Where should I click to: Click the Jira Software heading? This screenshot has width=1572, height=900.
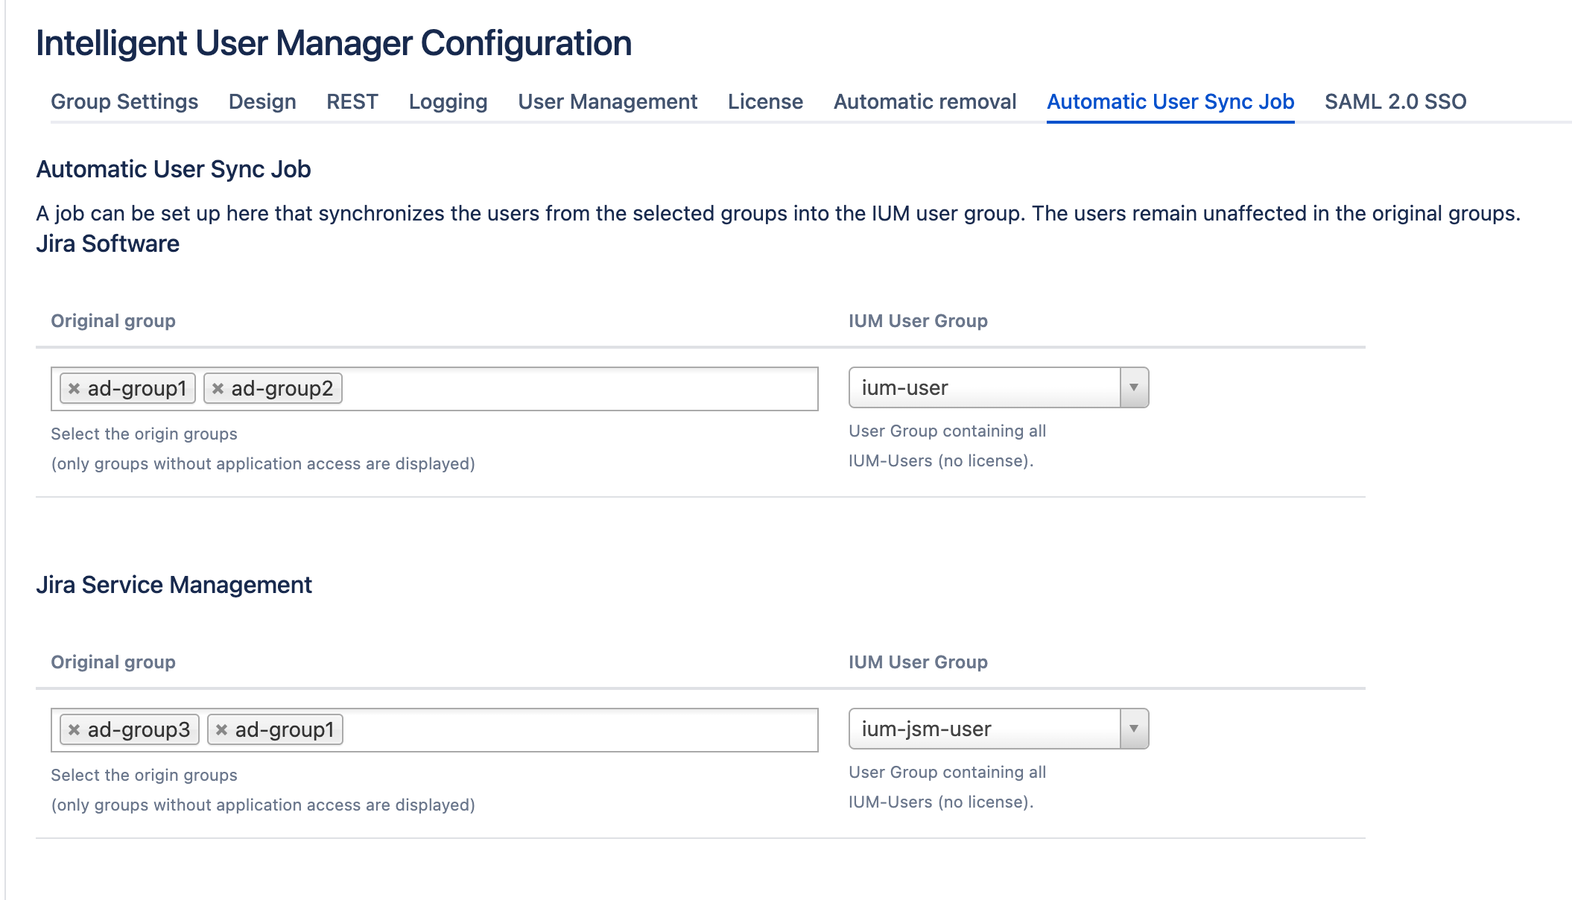coord(108,244)
